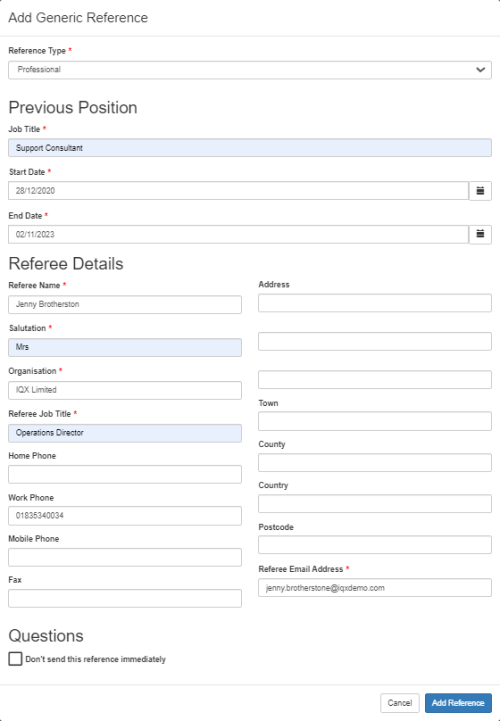500x721 pixels.
Task: Select the Start Date text field
Action: pos(238,191)
